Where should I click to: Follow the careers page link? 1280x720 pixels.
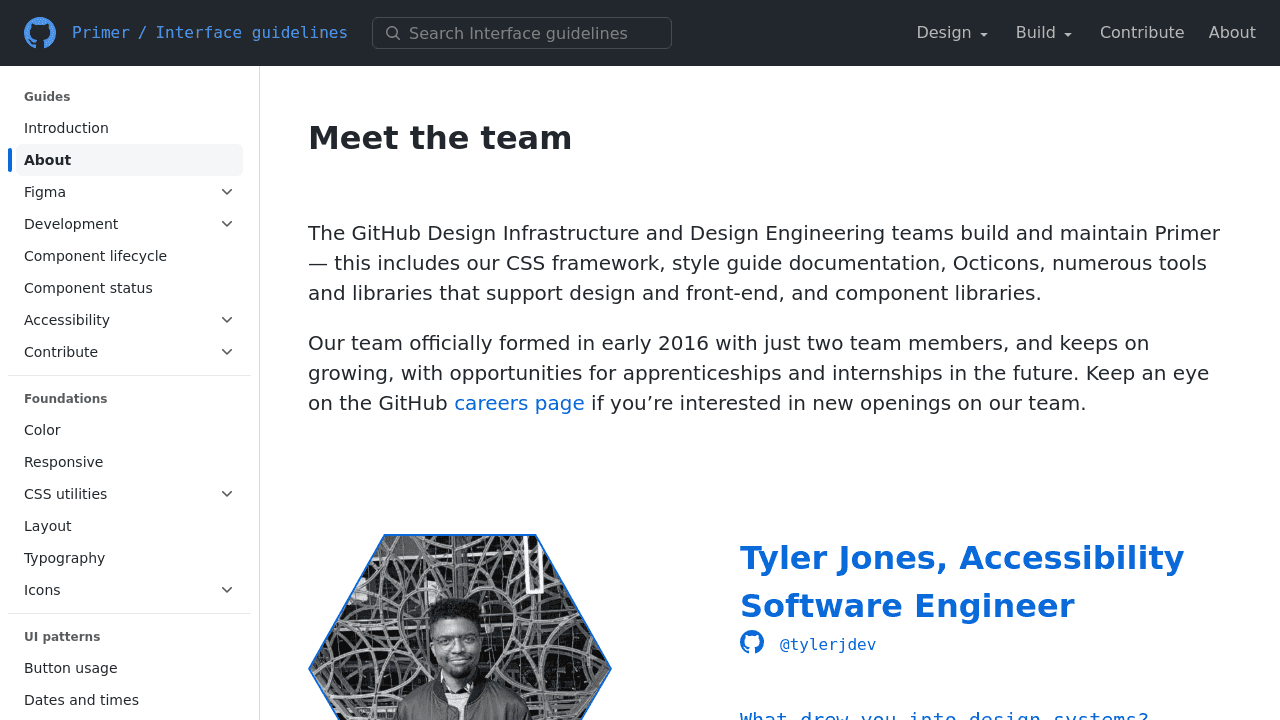pyautogui.click(x=519, y=403)
